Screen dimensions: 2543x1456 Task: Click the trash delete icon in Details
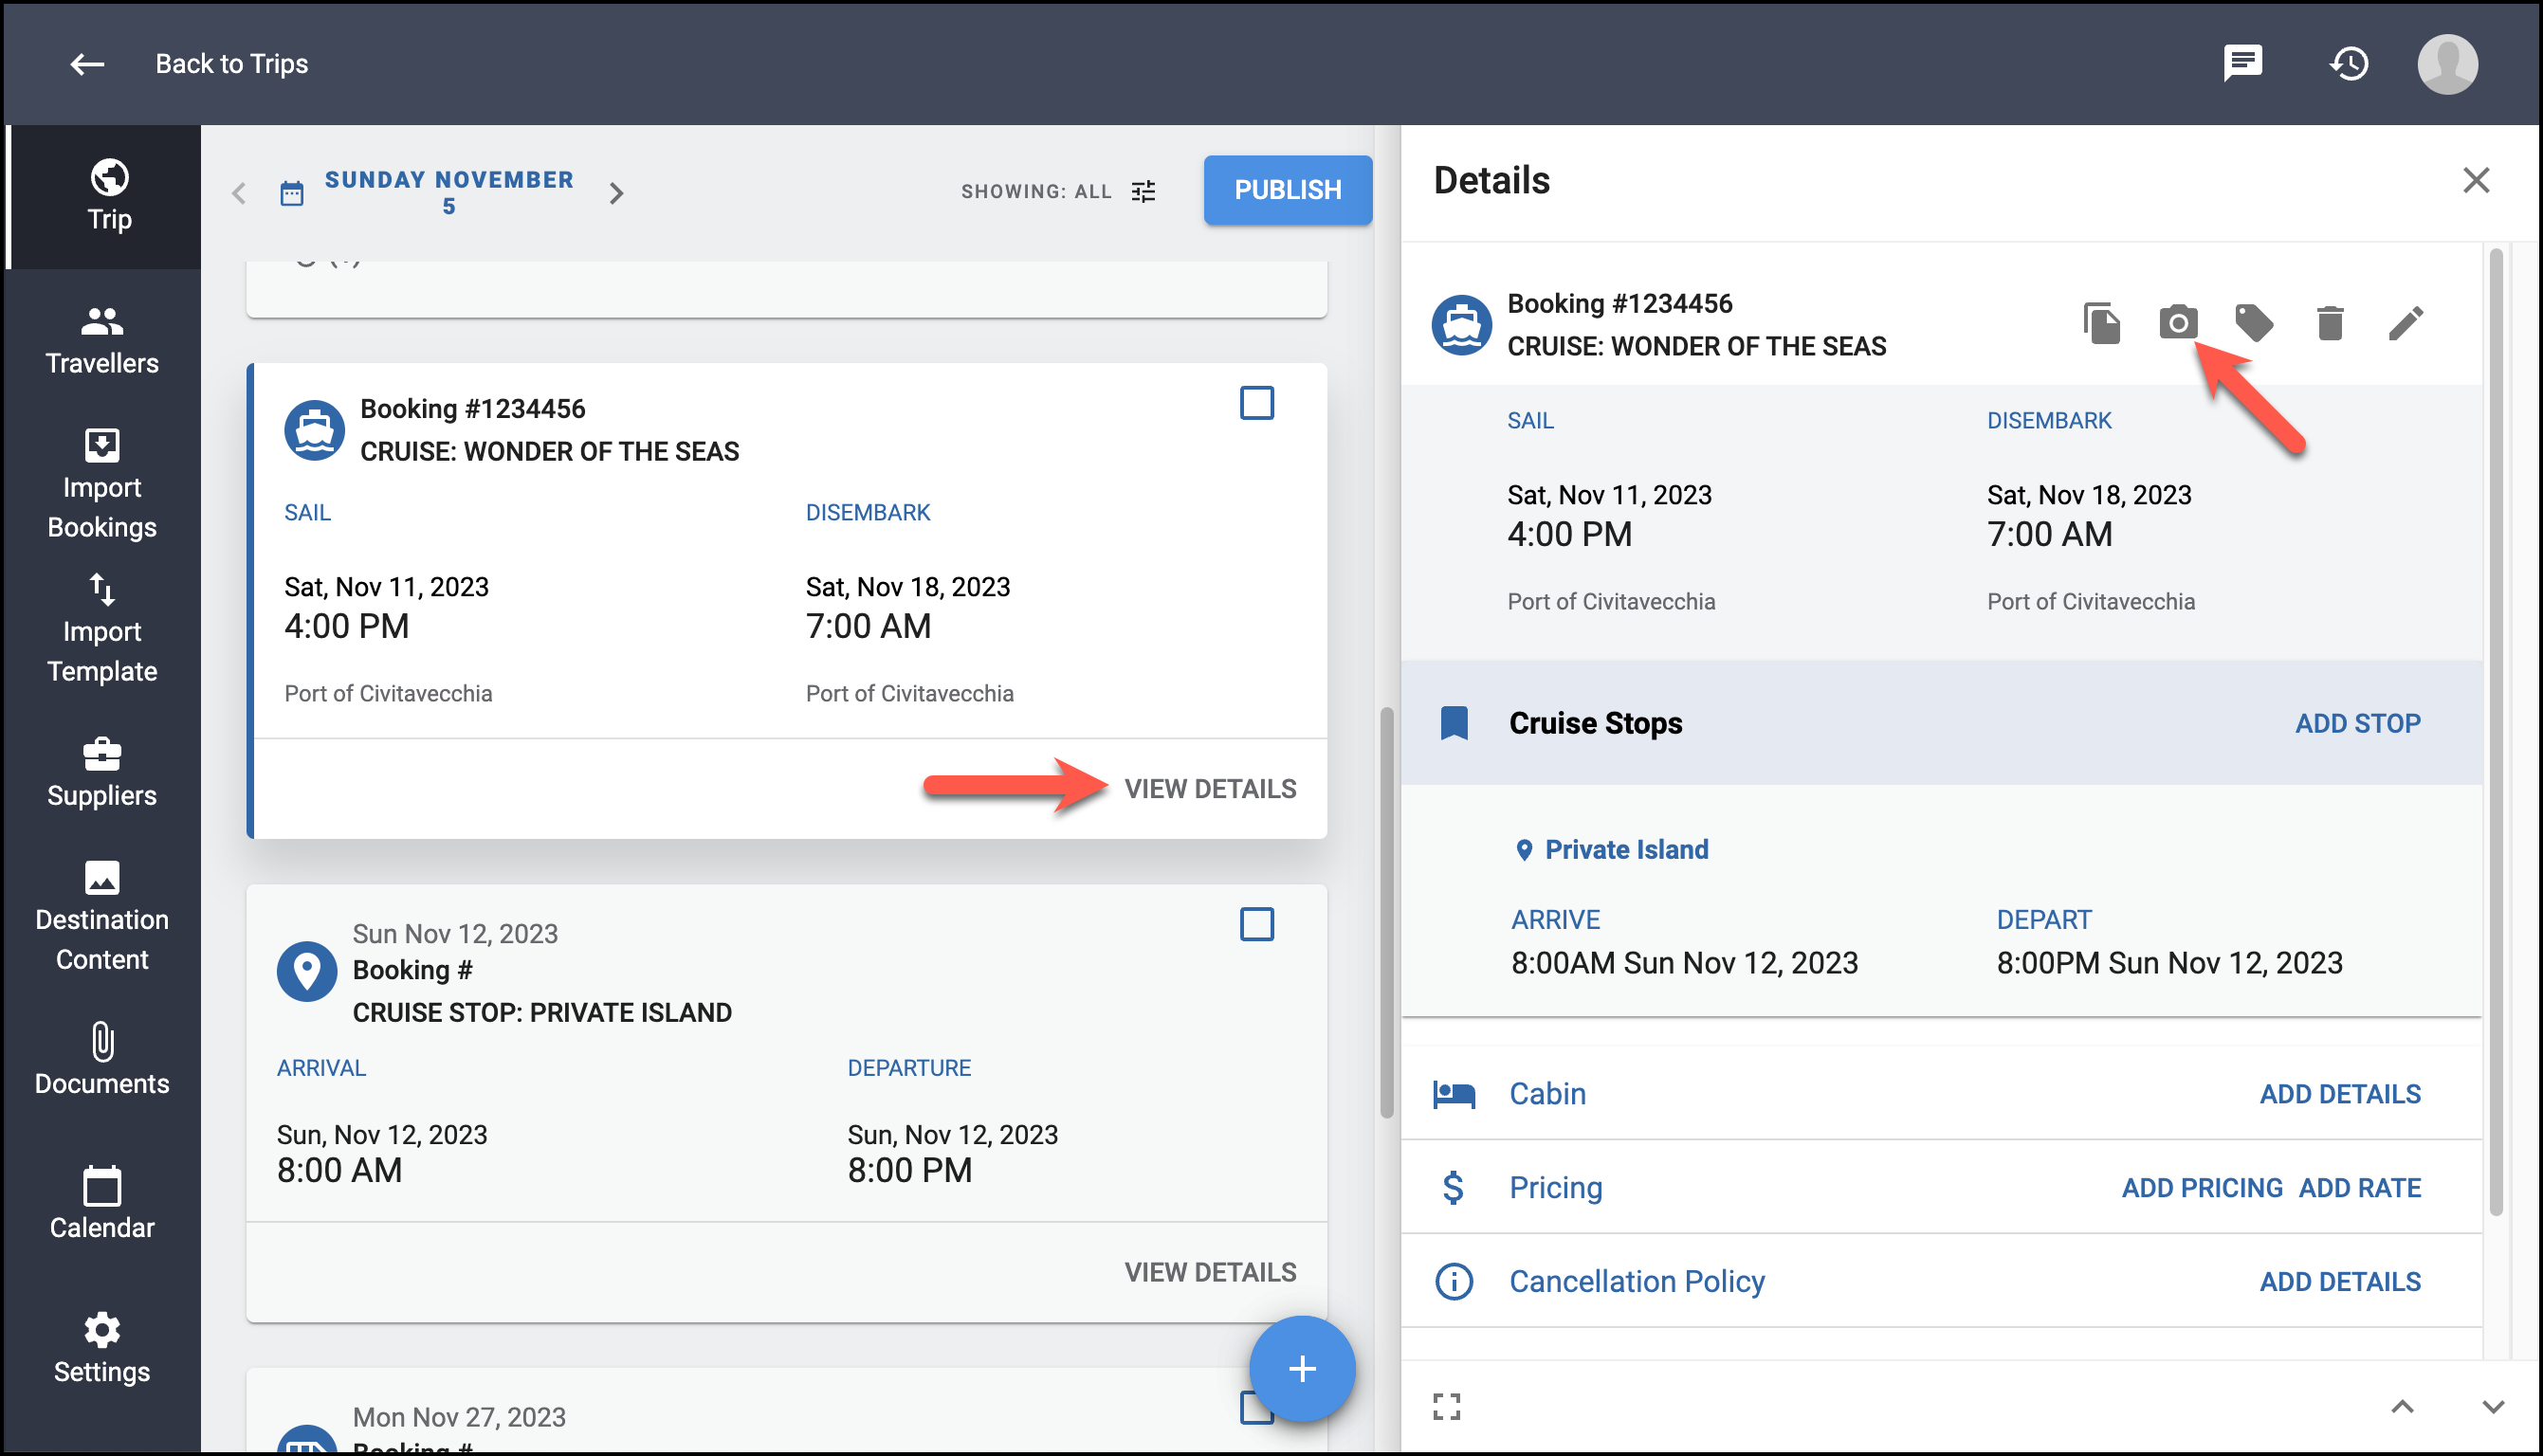2329,323
